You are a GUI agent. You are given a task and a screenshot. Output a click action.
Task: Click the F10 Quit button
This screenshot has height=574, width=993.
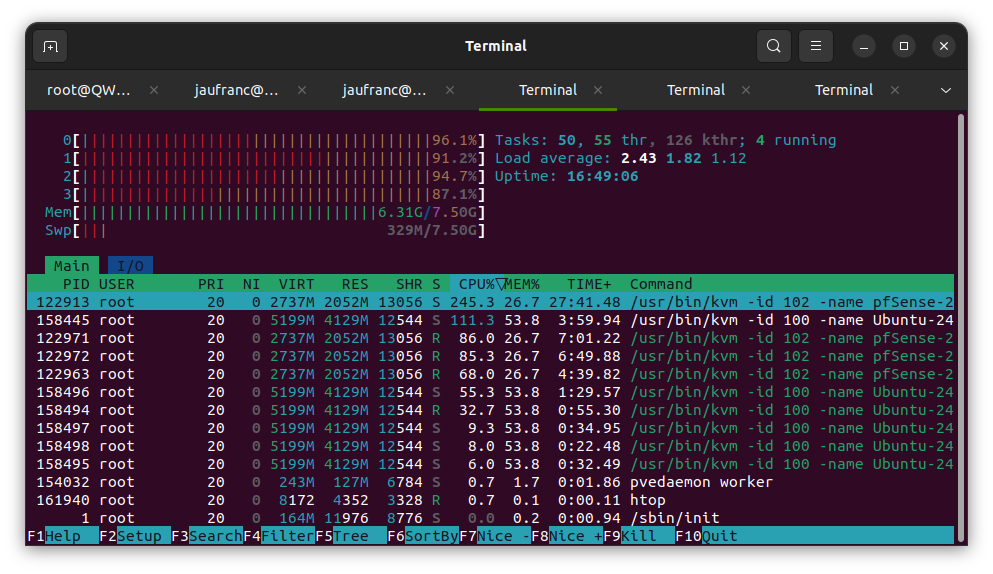pos(707,536)
